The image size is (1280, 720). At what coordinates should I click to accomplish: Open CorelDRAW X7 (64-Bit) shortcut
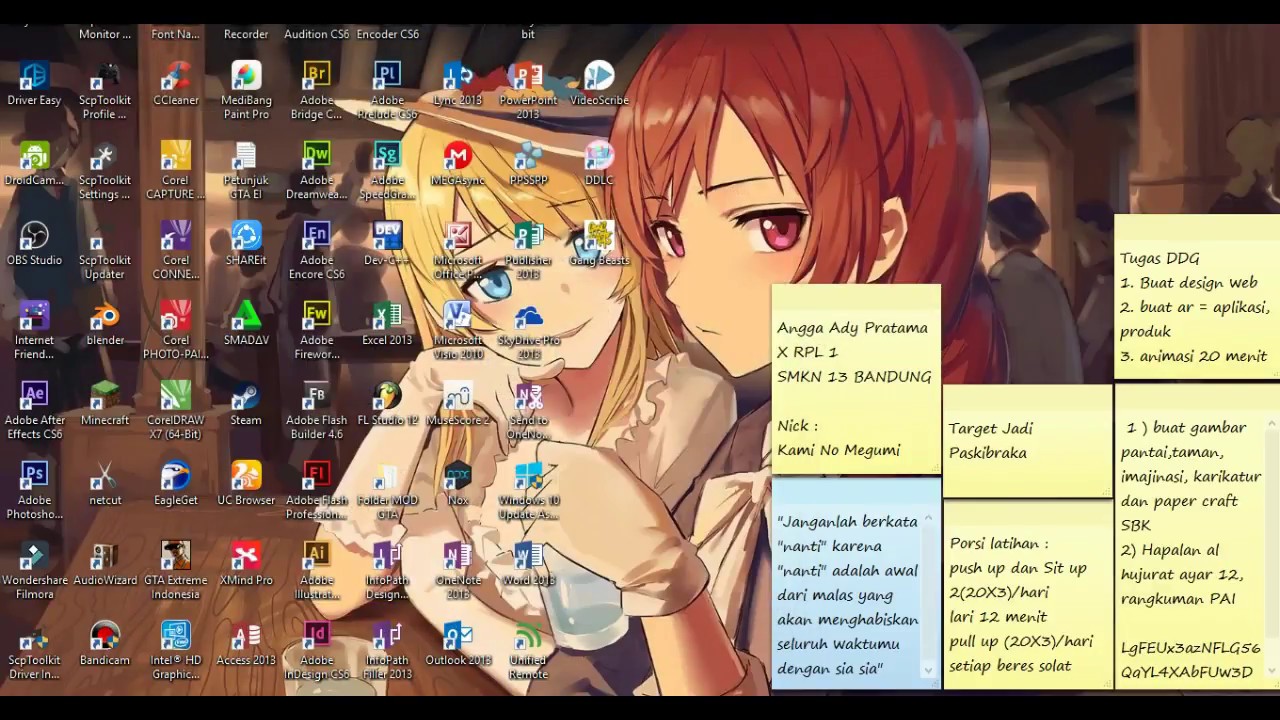pyautogui.click(x=176, y=411)
